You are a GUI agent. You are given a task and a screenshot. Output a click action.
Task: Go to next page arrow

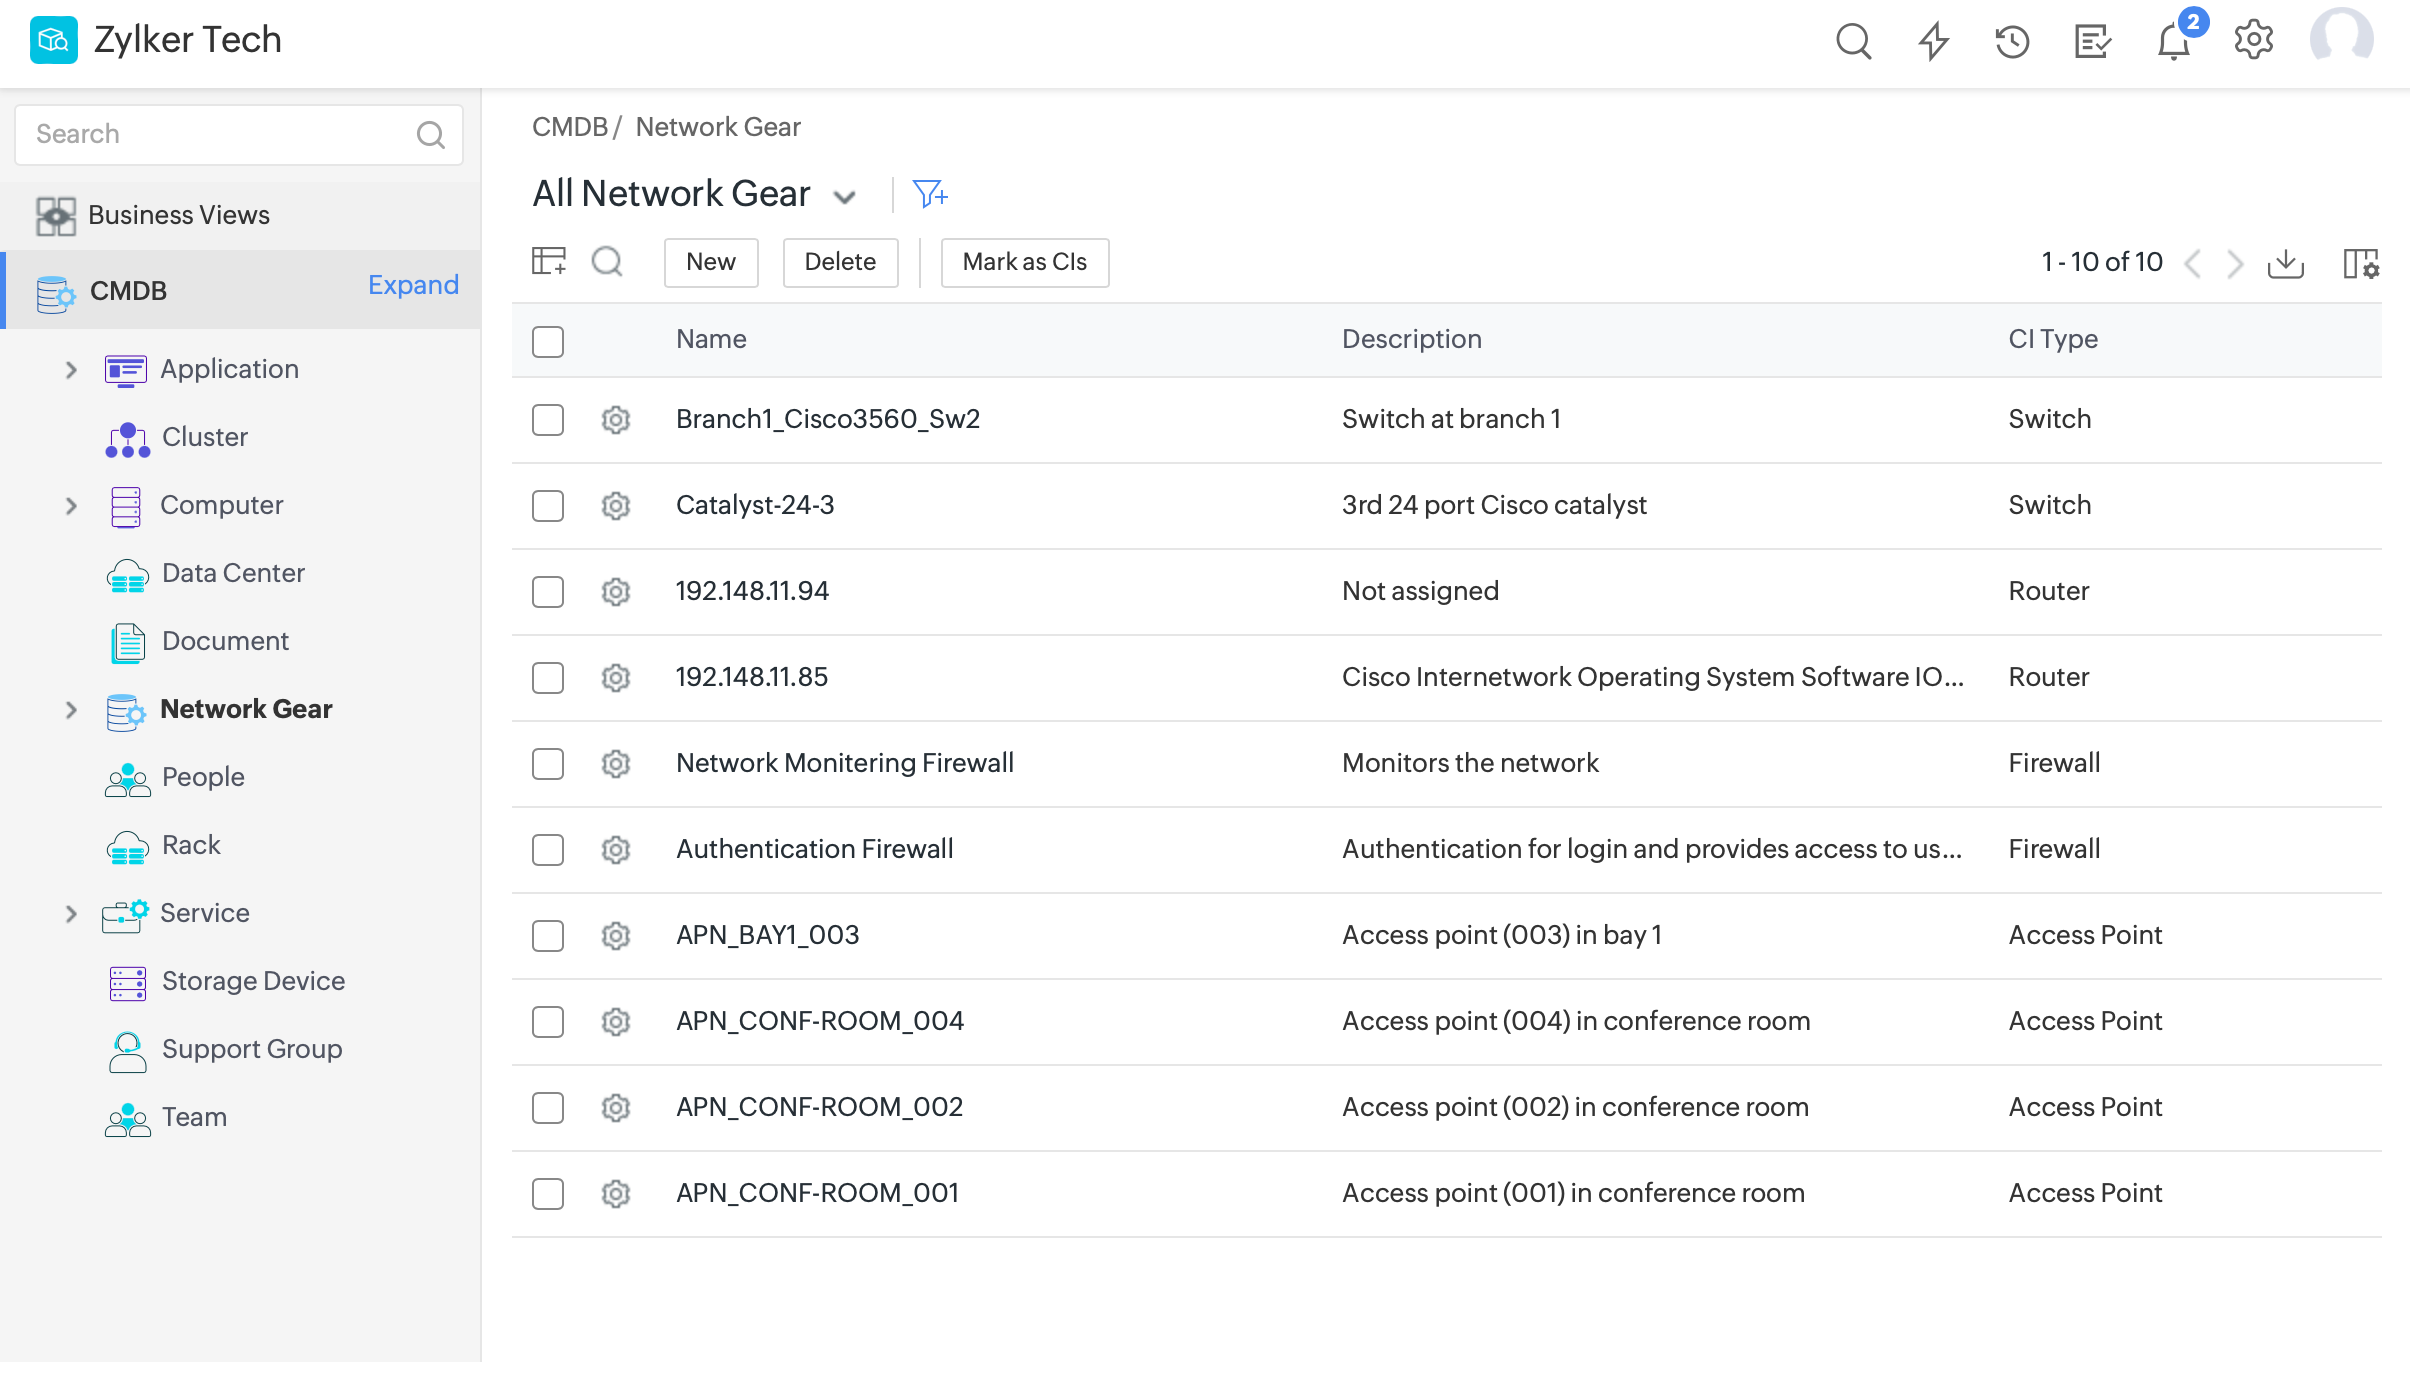click(2235, 264)
